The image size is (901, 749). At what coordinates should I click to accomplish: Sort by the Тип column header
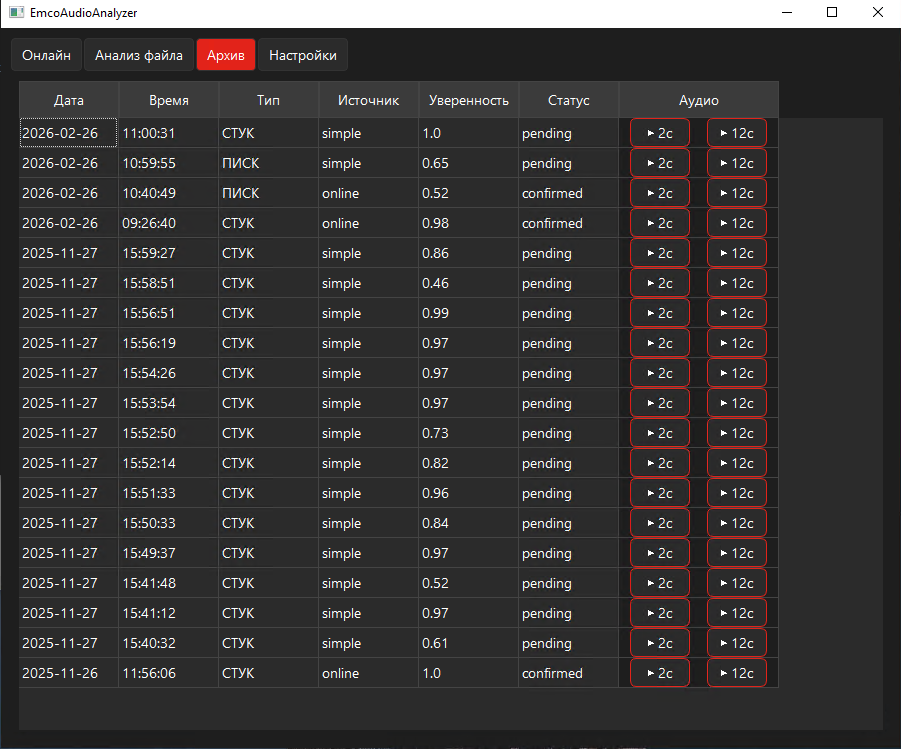(x=268, y=100)
